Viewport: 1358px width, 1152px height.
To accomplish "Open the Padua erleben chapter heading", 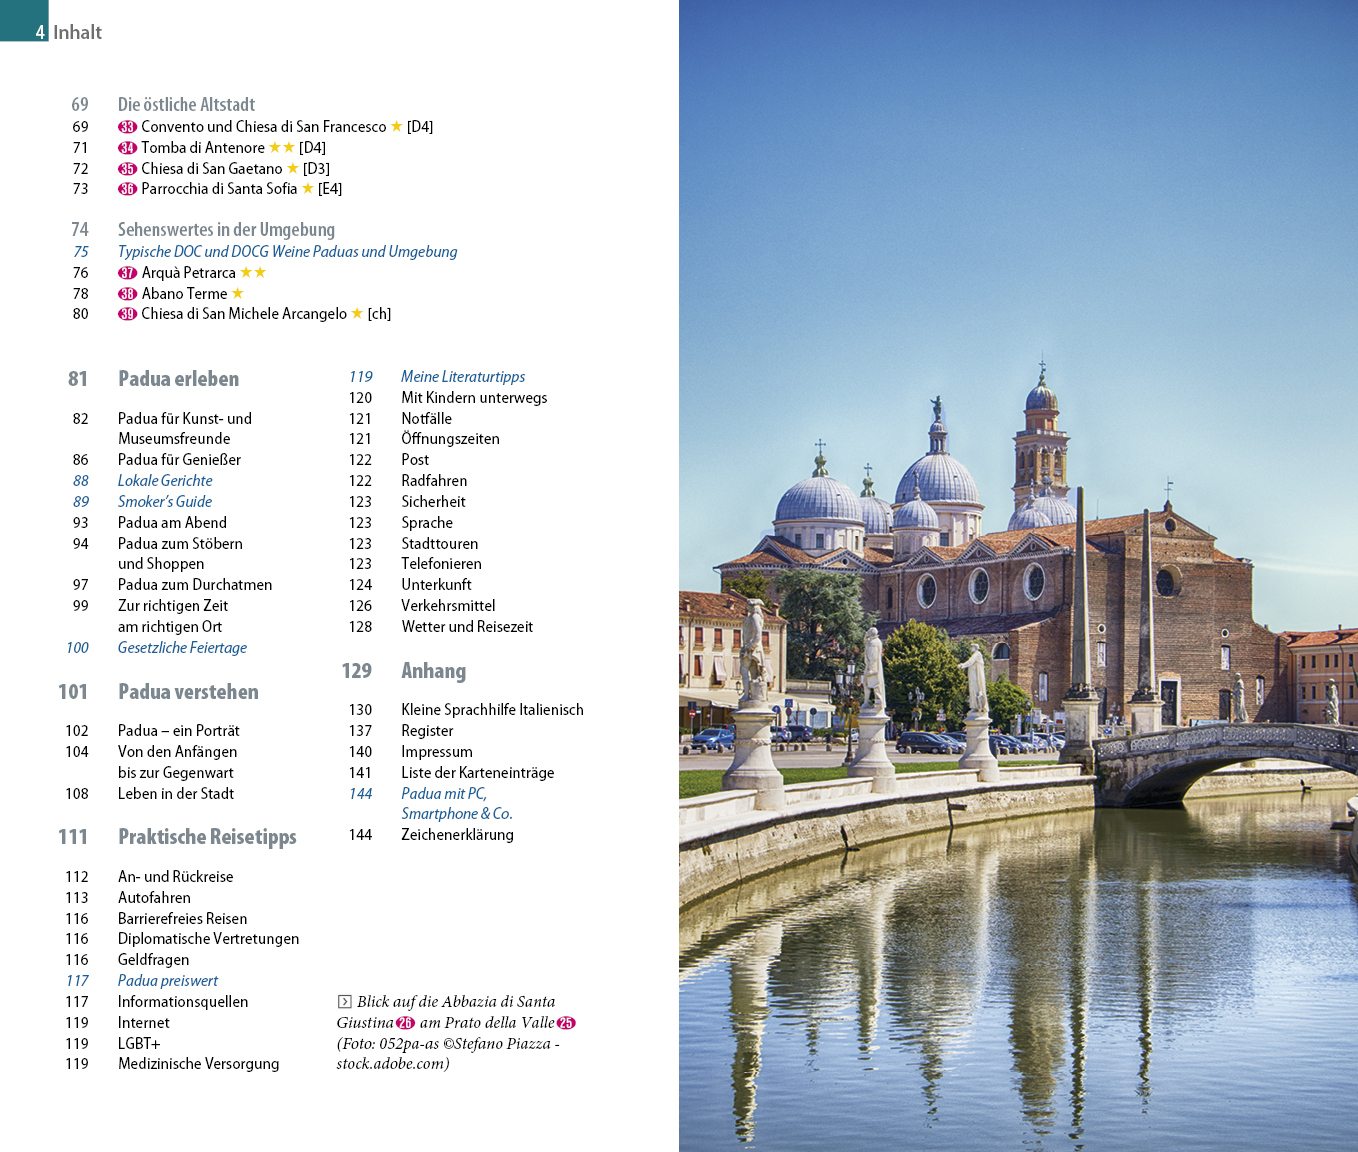I will point(178,379).
